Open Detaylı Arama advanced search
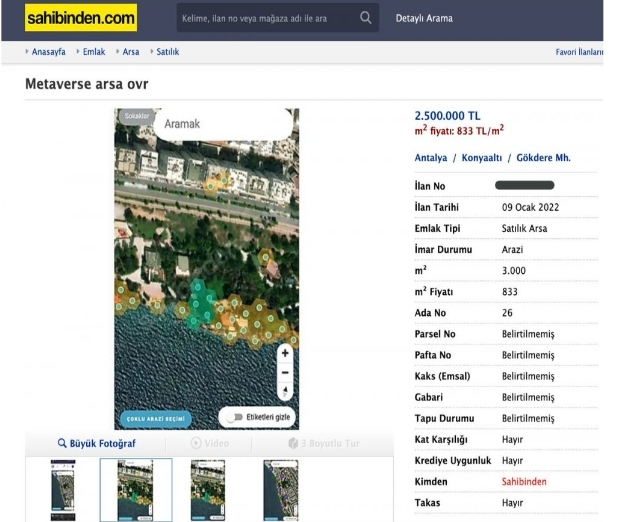 click(424, 18)
